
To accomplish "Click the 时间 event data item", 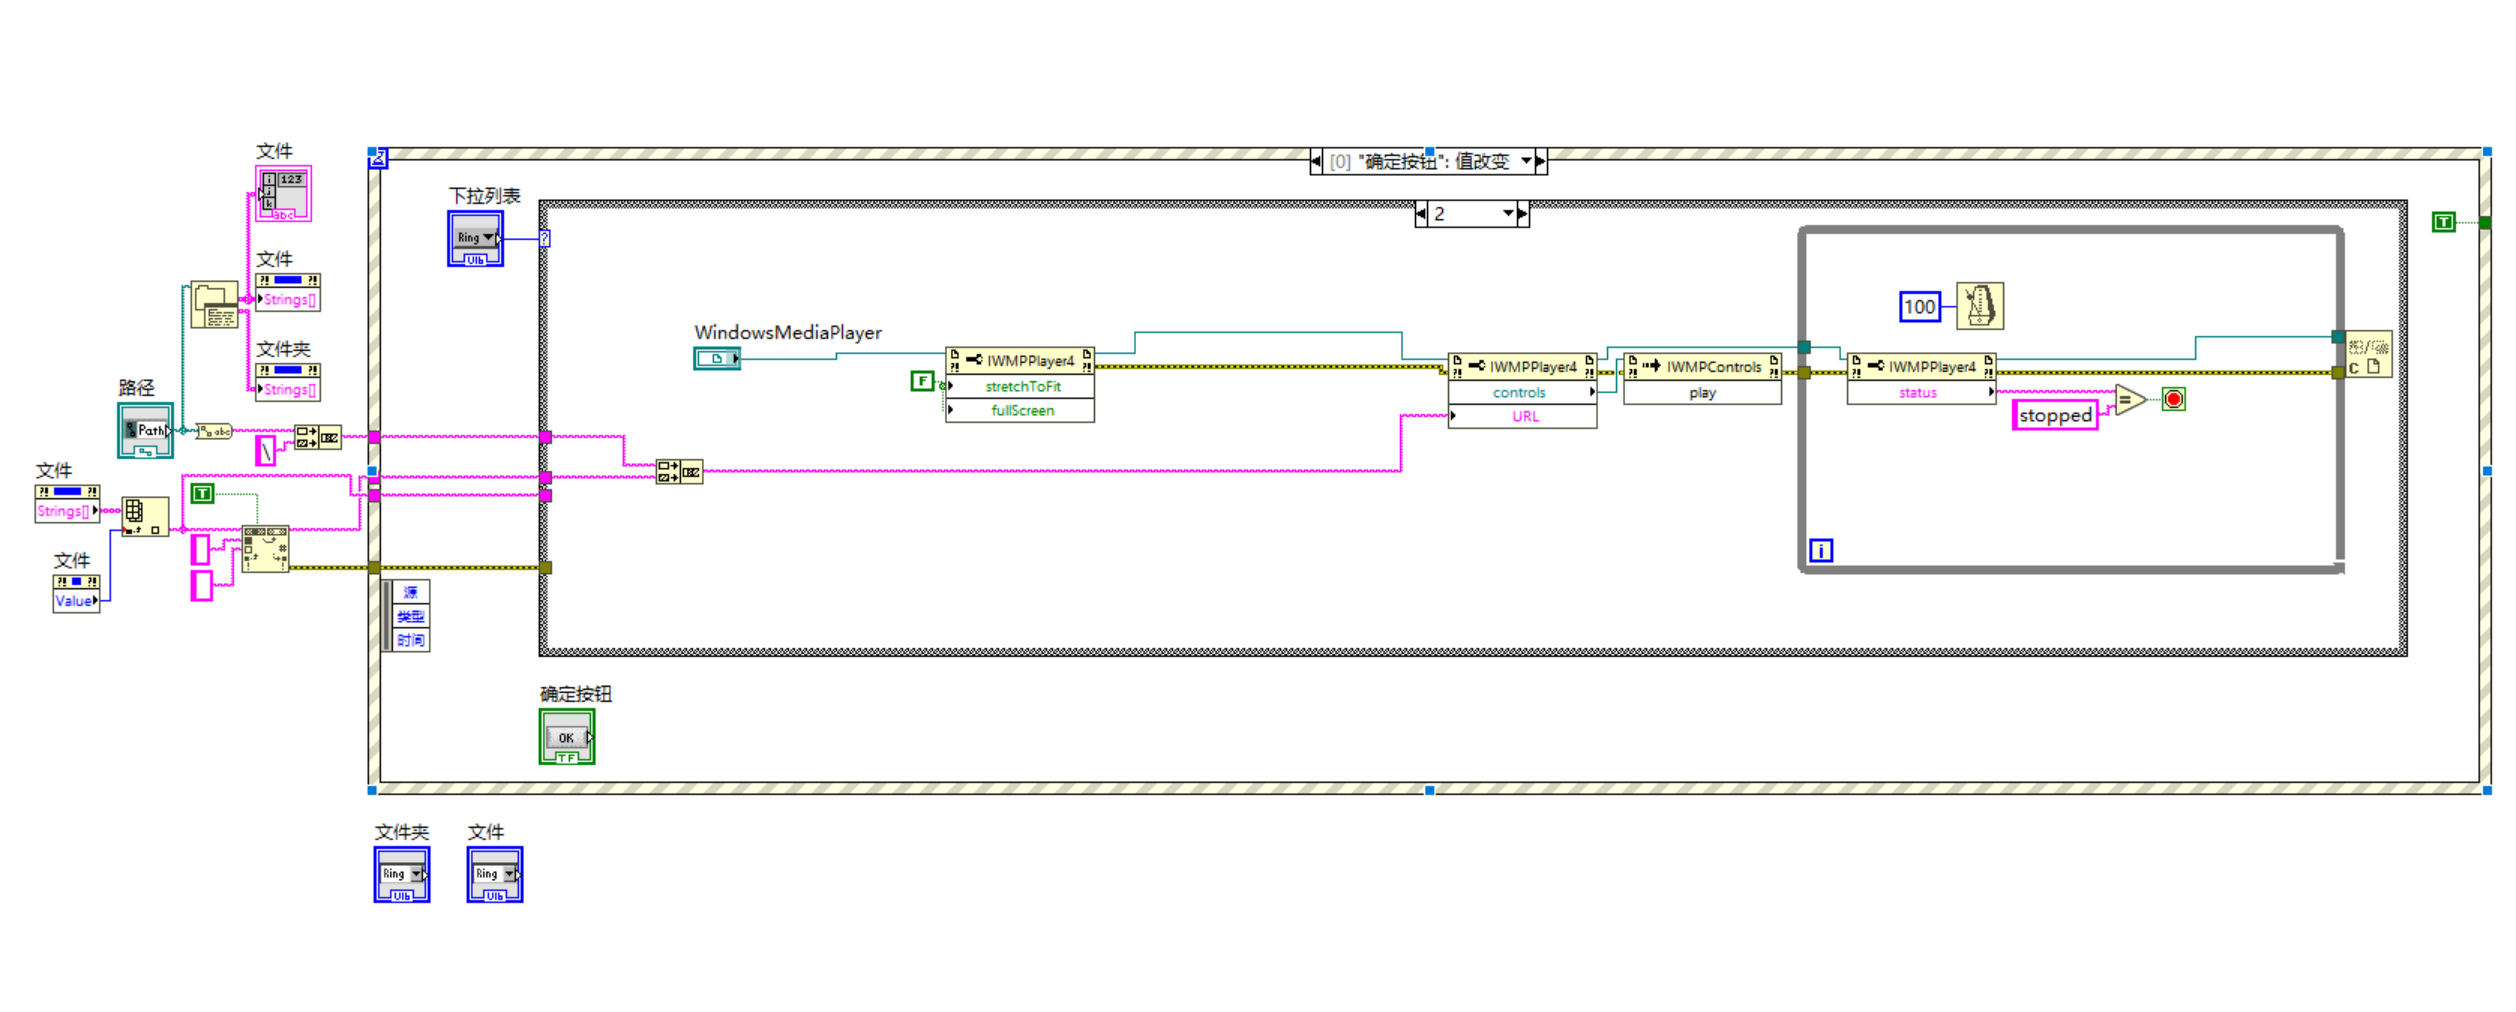I will (410, 641).
